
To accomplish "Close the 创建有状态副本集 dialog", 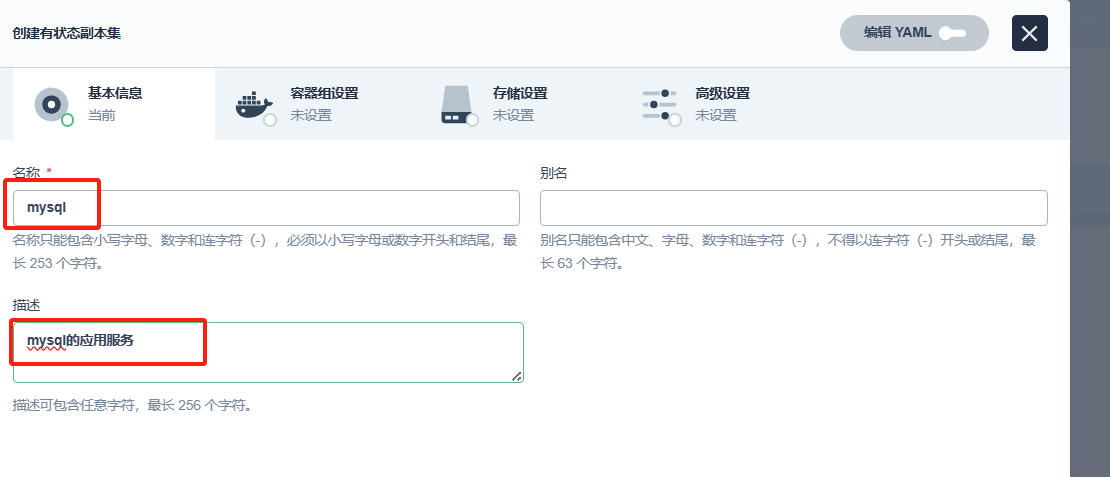I will click(1029, 33).
